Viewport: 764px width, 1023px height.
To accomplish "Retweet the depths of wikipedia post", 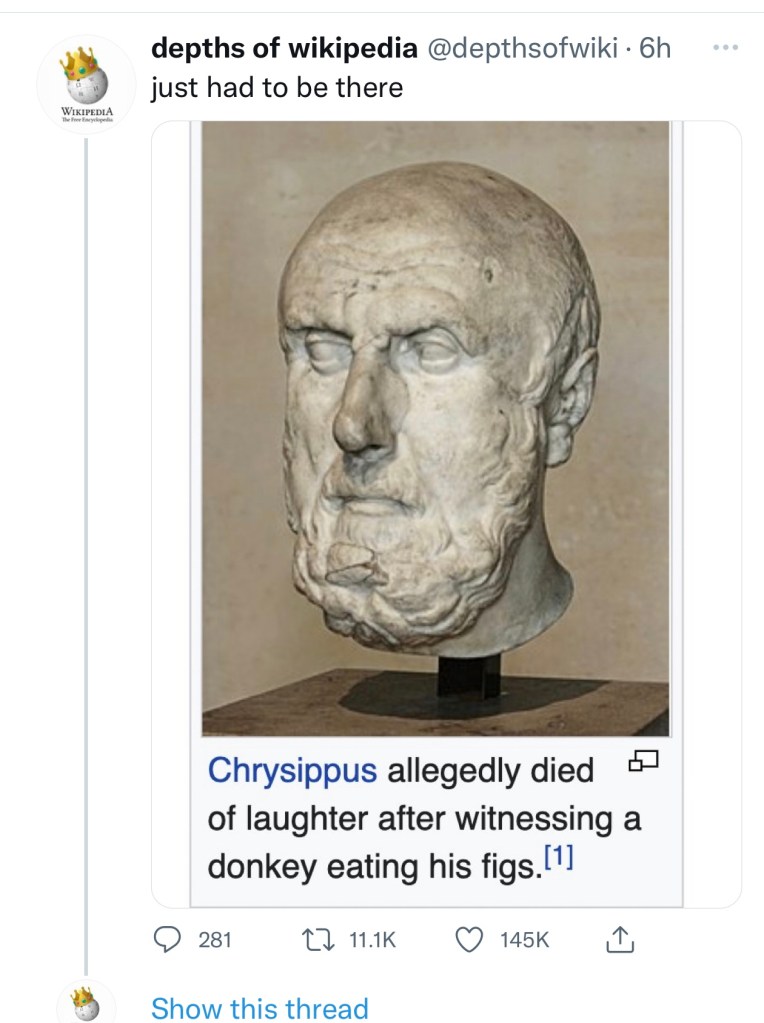I will click(318, 939).
